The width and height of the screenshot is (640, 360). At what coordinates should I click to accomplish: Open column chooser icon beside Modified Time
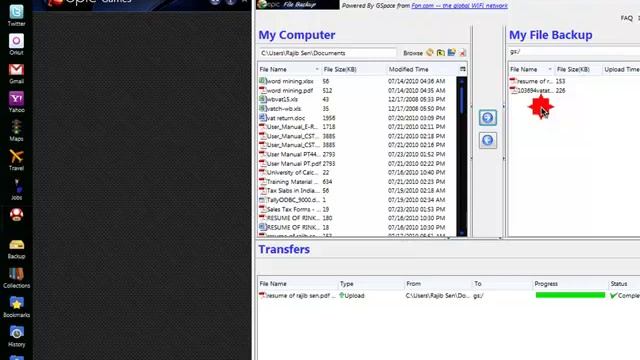click(462, 69)
